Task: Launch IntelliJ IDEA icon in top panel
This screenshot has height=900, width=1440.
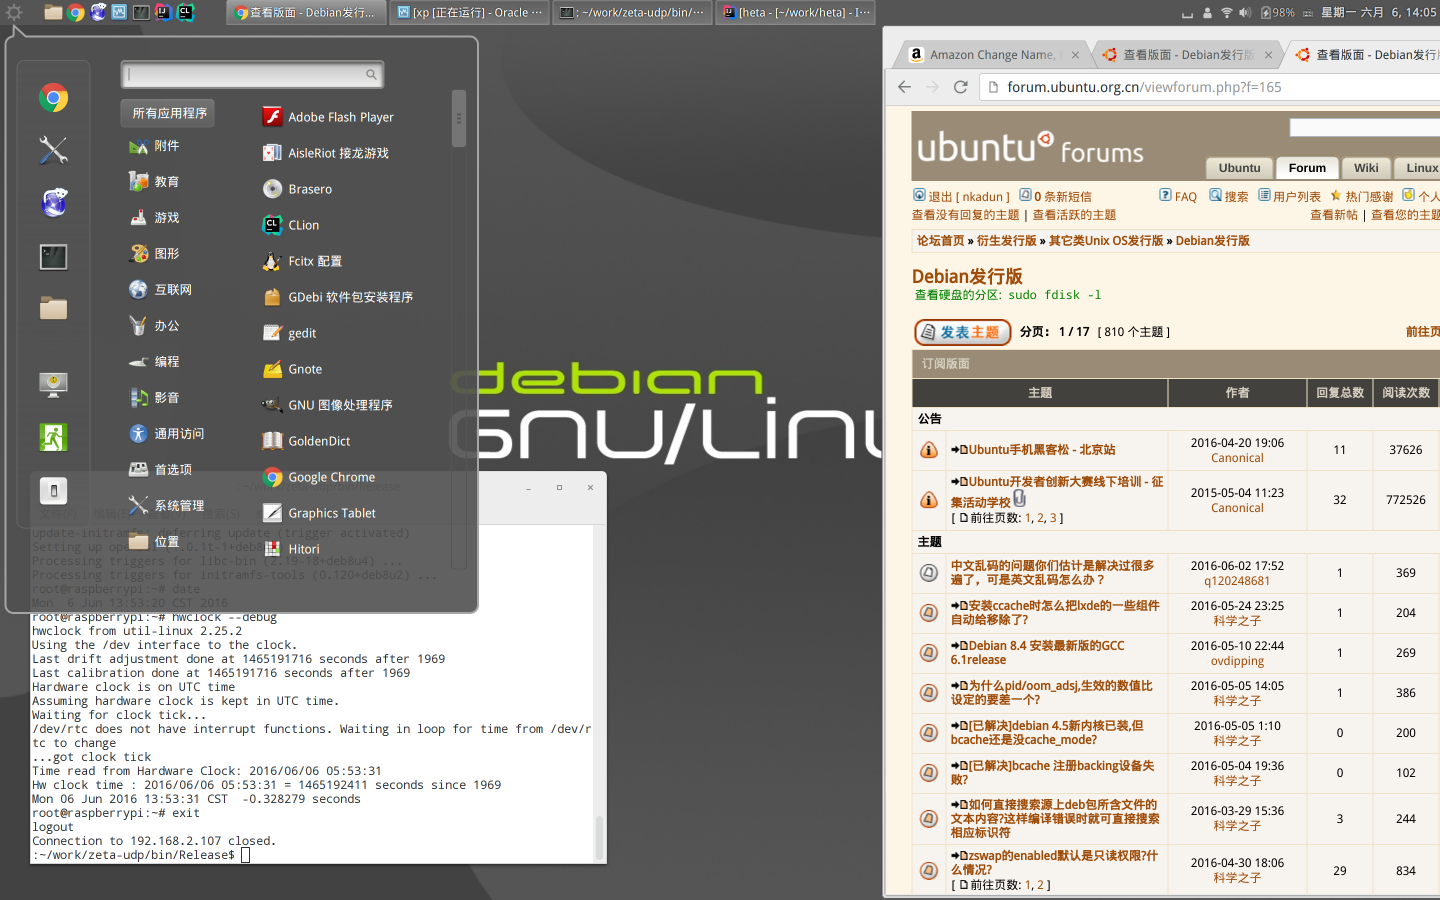Action: [x=164, y=13]
